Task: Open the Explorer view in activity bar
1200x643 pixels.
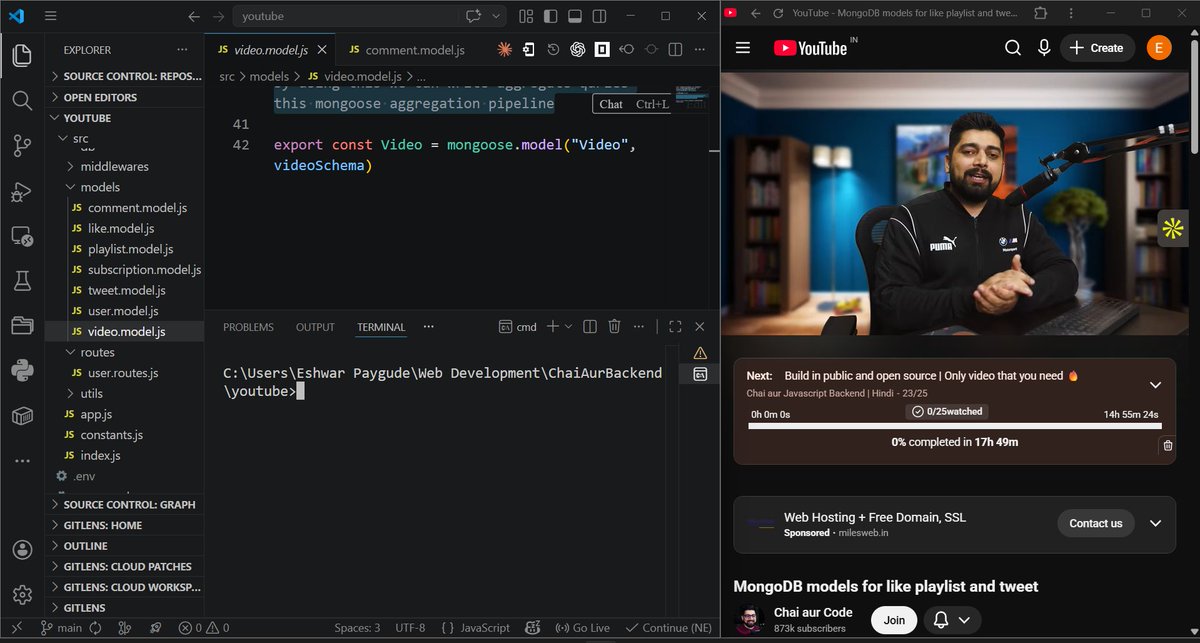Action: point(22,55)
